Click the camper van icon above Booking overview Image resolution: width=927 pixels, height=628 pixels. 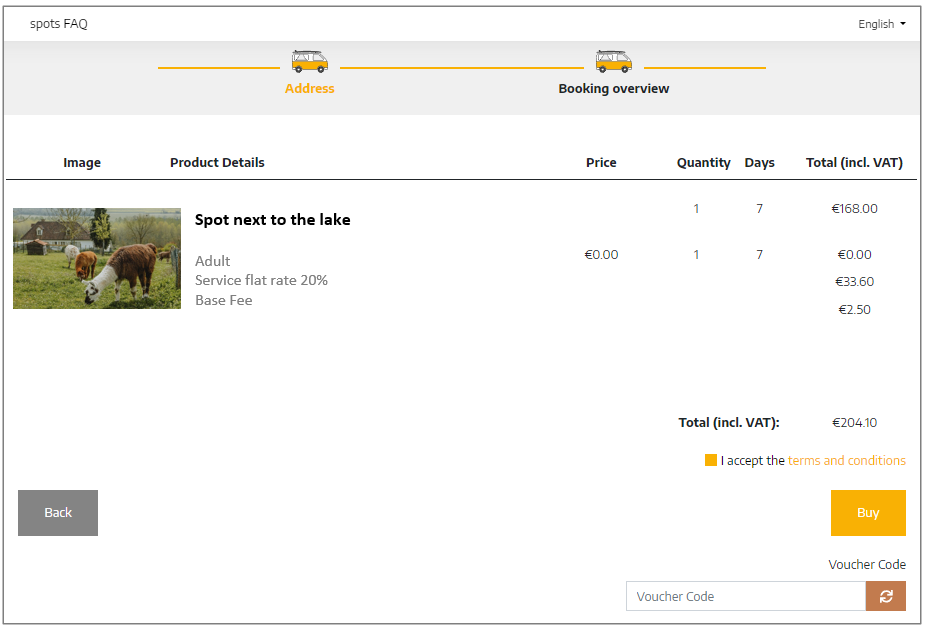coord(614,61)
